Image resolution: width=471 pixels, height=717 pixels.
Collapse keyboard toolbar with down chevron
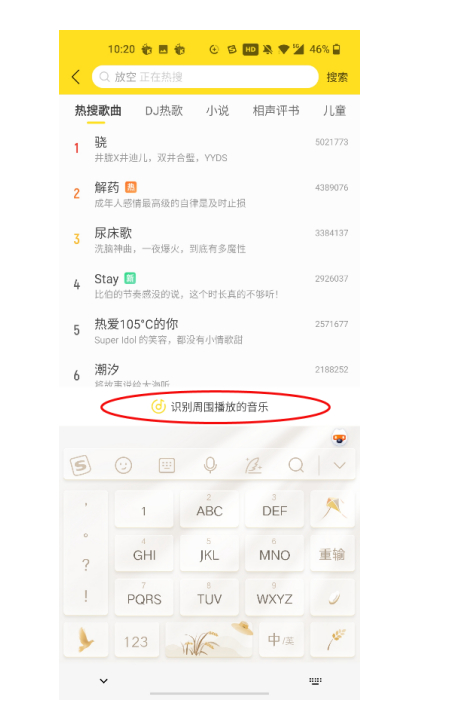pyautogui.click(x=339, y=466)
